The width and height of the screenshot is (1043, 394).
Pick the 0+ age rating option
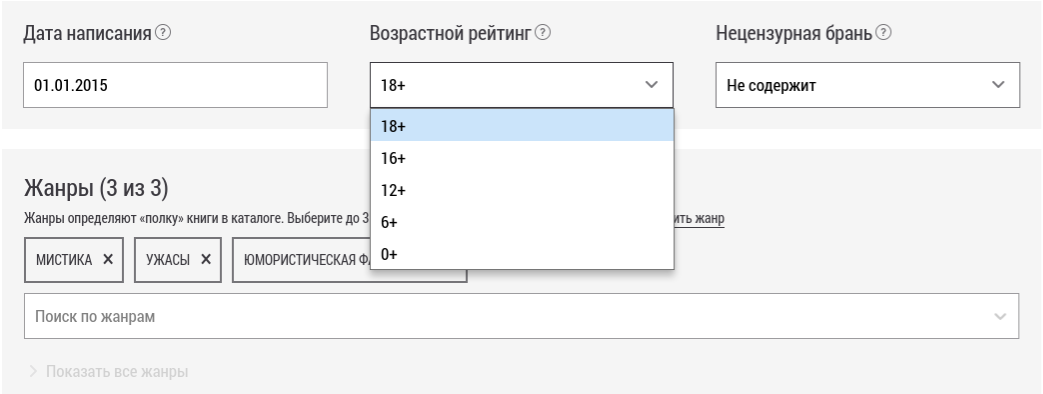(x=522, y=254)
